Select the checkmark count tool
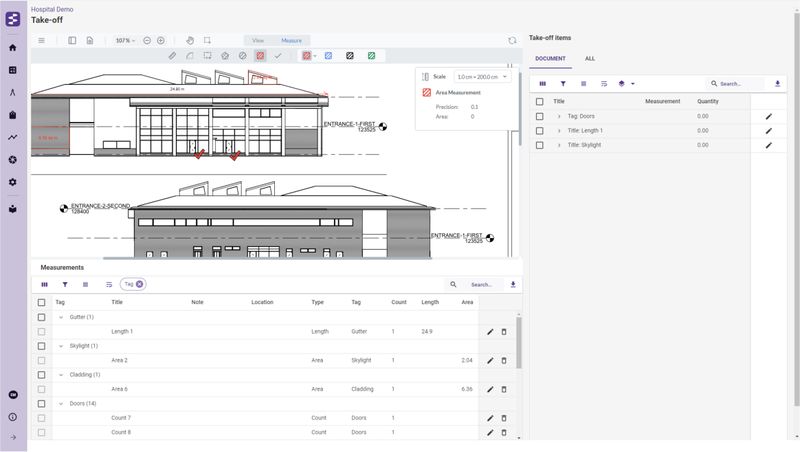The image size is (800, 452). point(278,56)
